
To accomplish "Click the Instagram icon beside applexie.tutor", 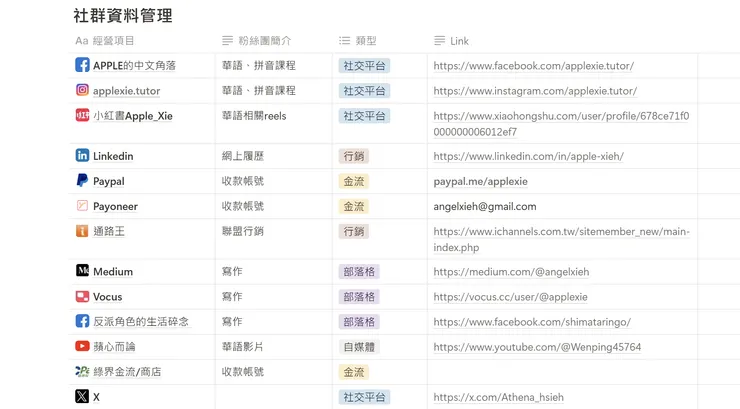I will pyautogui.click(x=82, y=90).
